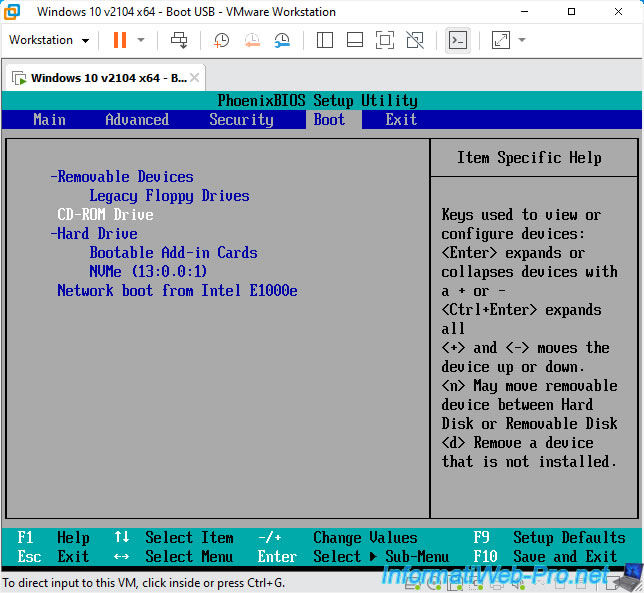
Task: Show the console view icon
Action: pos(457,40)
